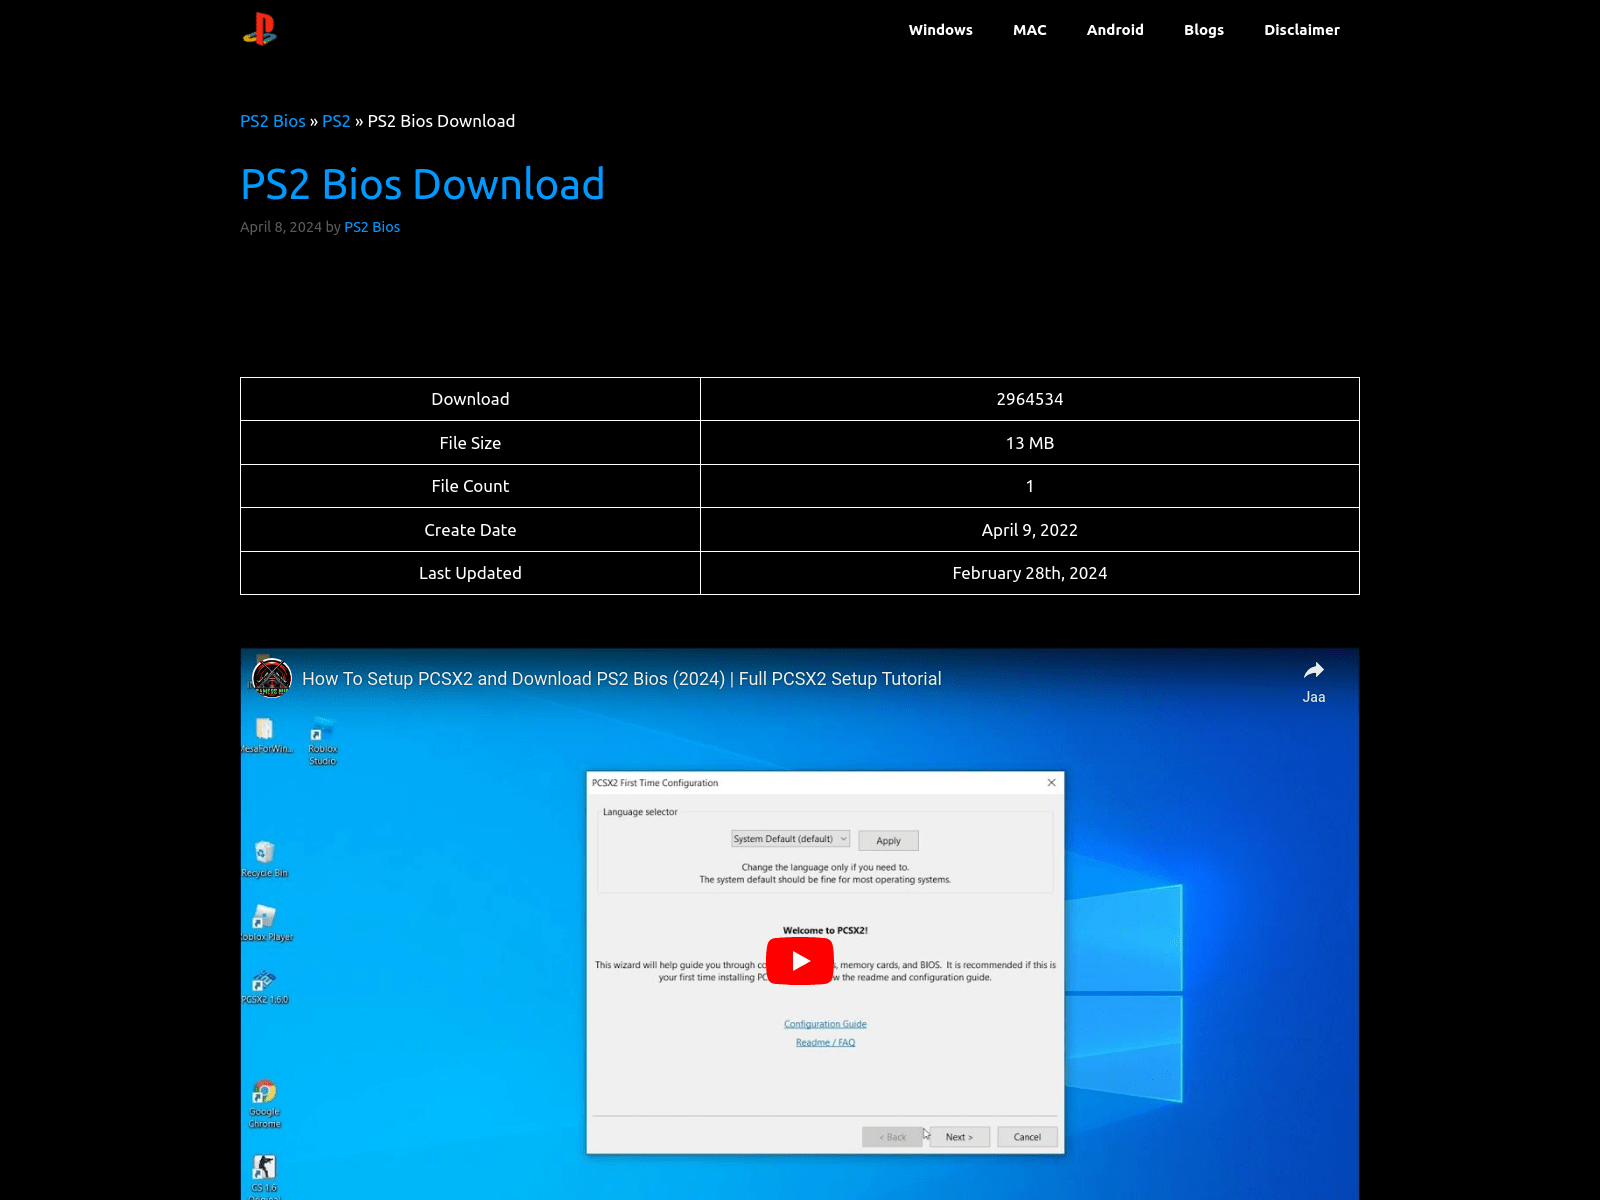
Task: Click Next button in PCSX2 dialog
Action: click(x=959, y=1137)
